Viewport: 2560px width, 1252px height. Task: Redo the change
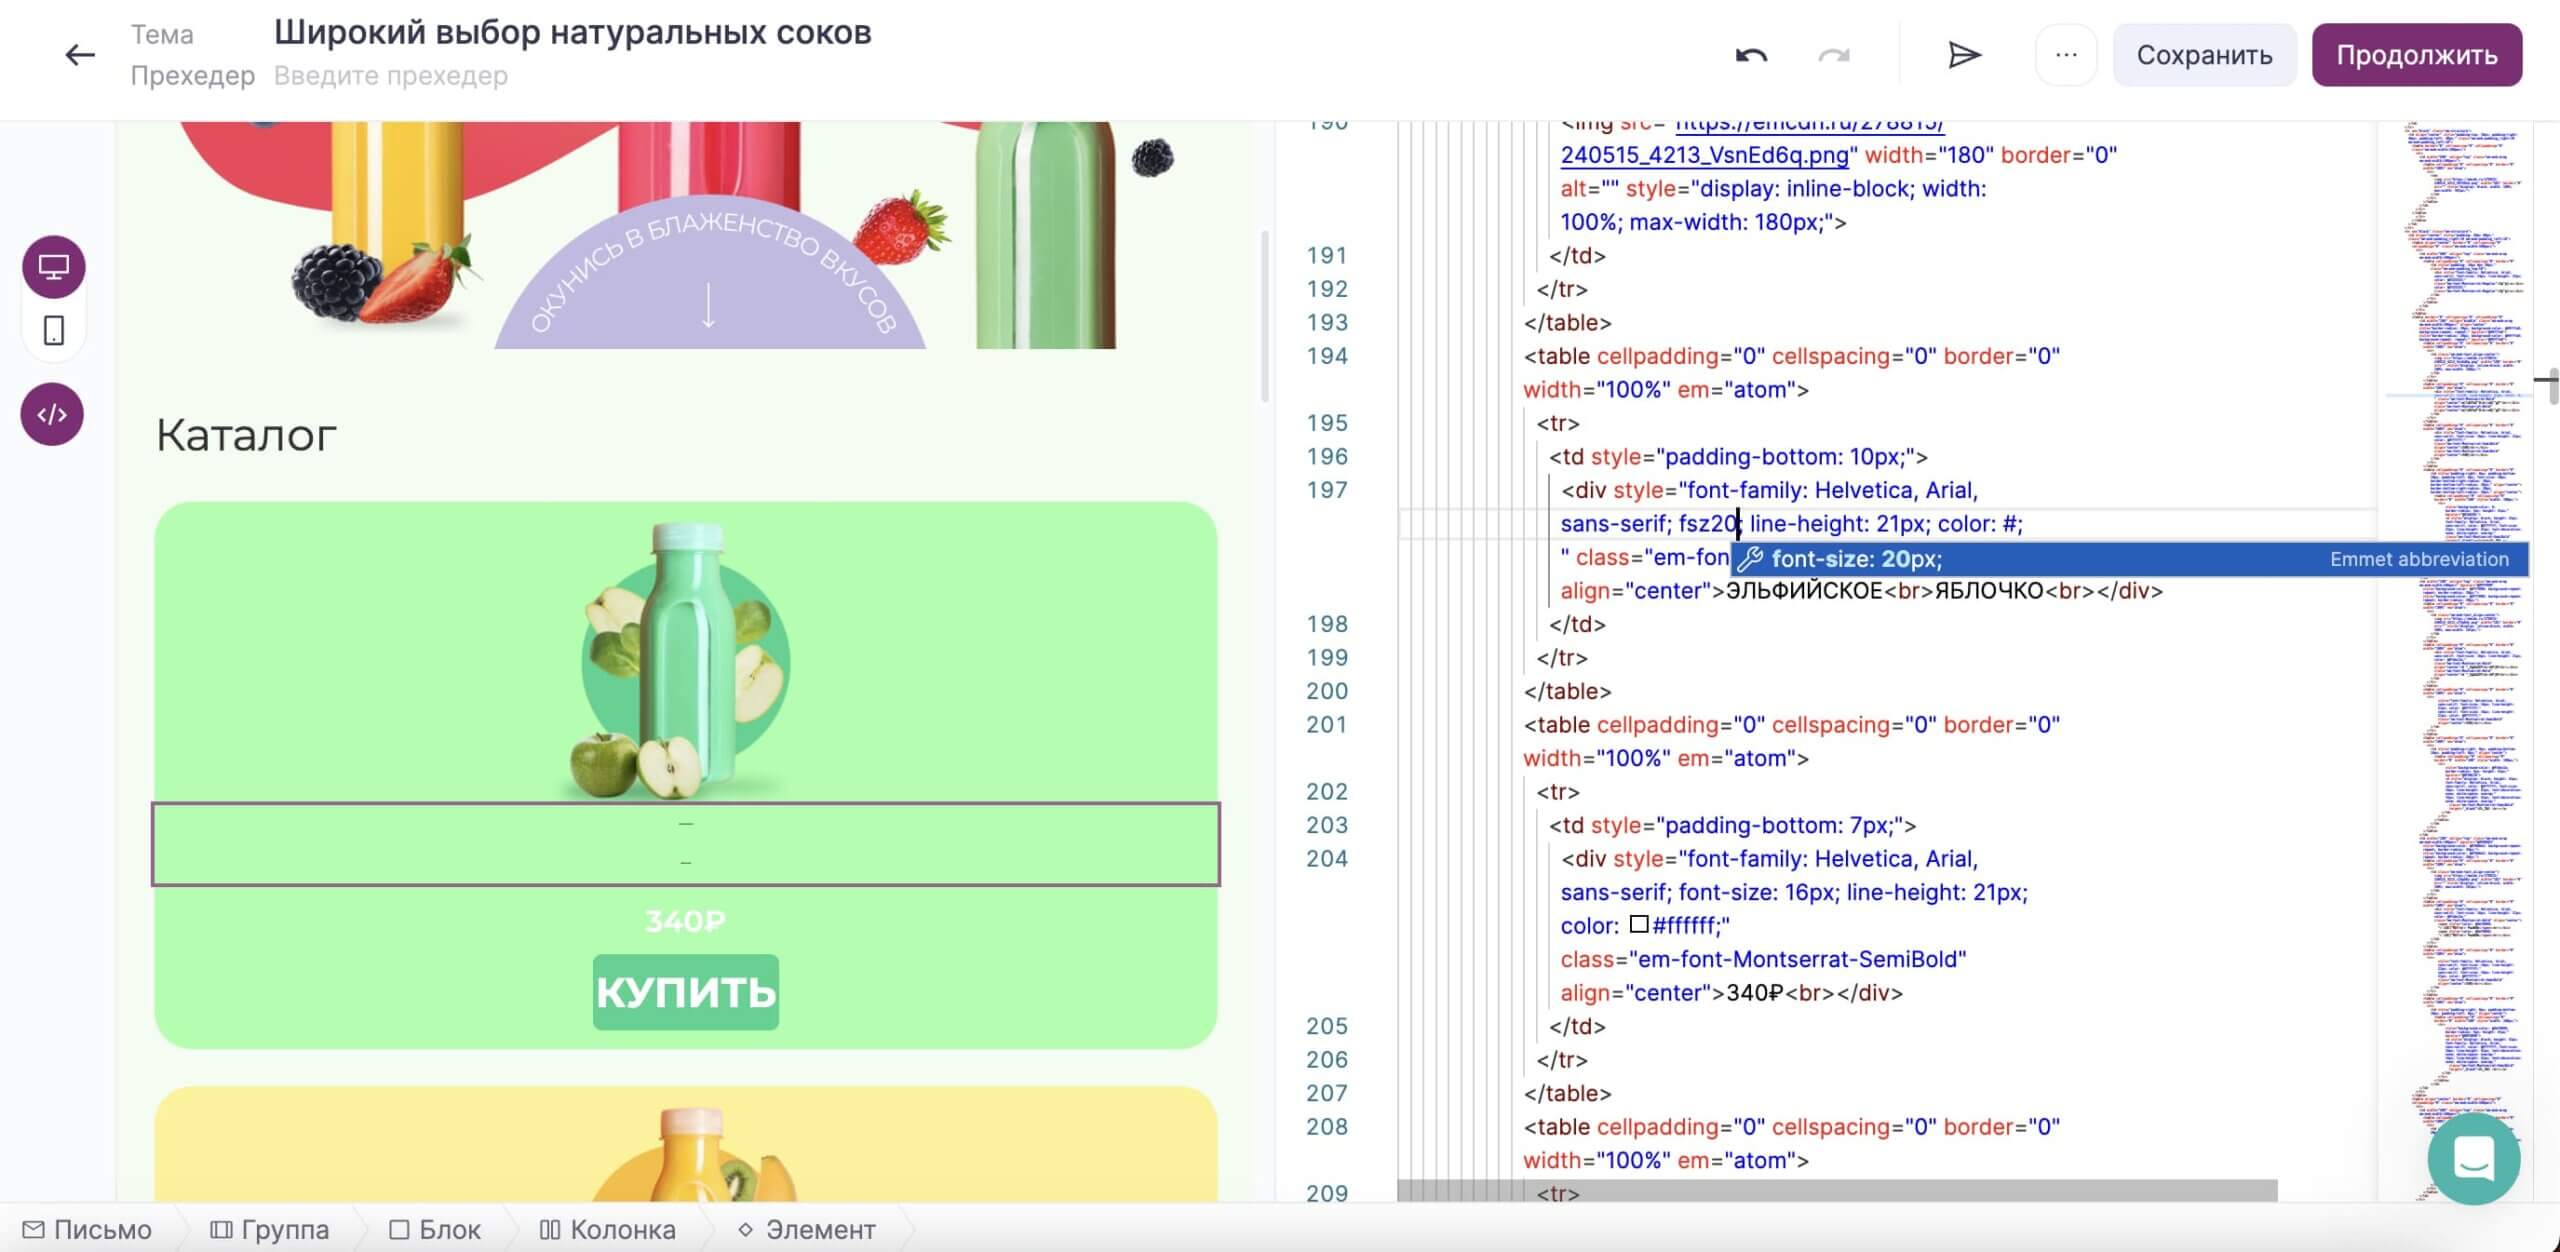(1833, 55)
